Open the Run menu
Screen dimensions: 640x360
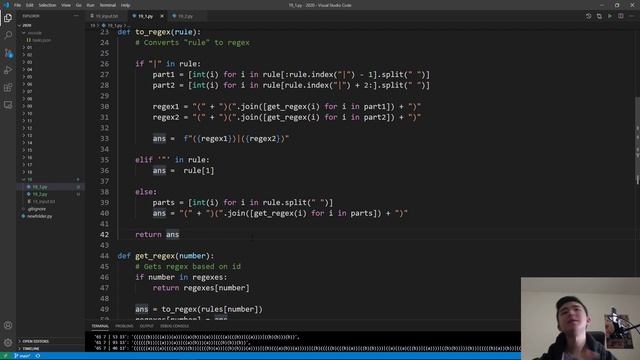90,5
